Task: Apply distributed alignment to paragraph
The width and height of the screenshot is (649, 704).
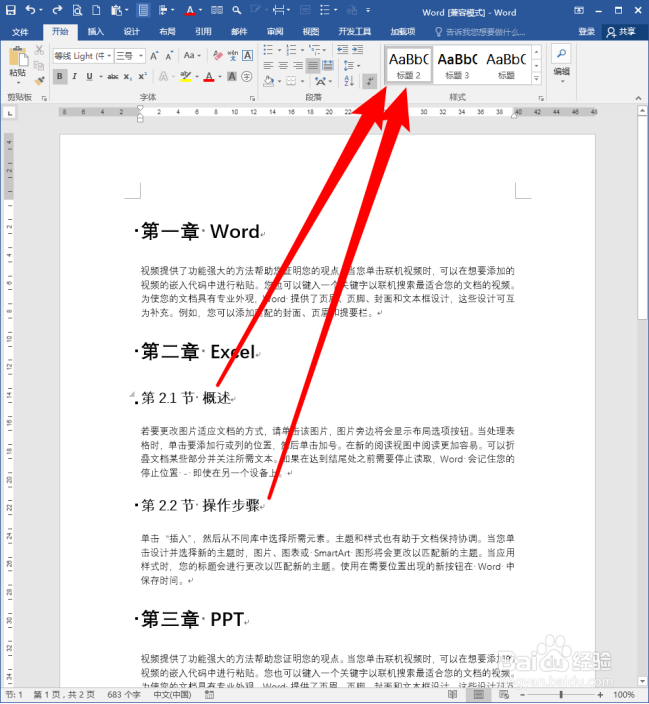Action: coord(328,66)
